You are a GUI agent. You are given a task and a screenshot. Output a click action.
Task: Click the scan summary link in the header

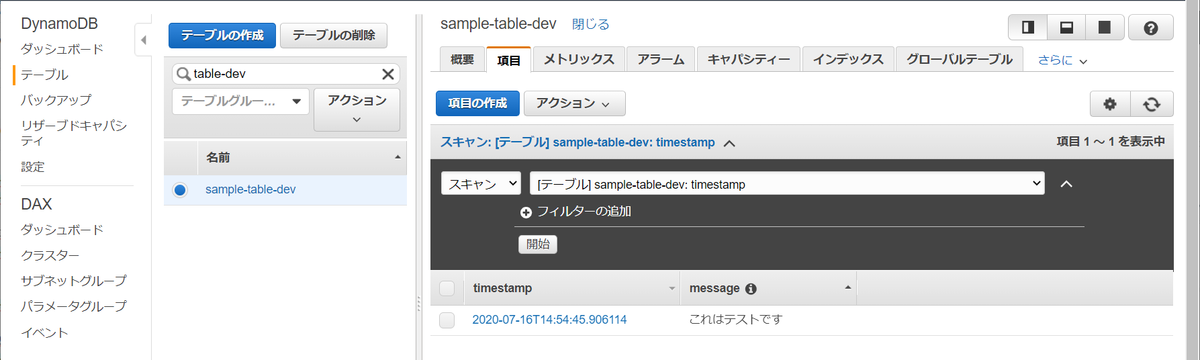coord(577,143)
